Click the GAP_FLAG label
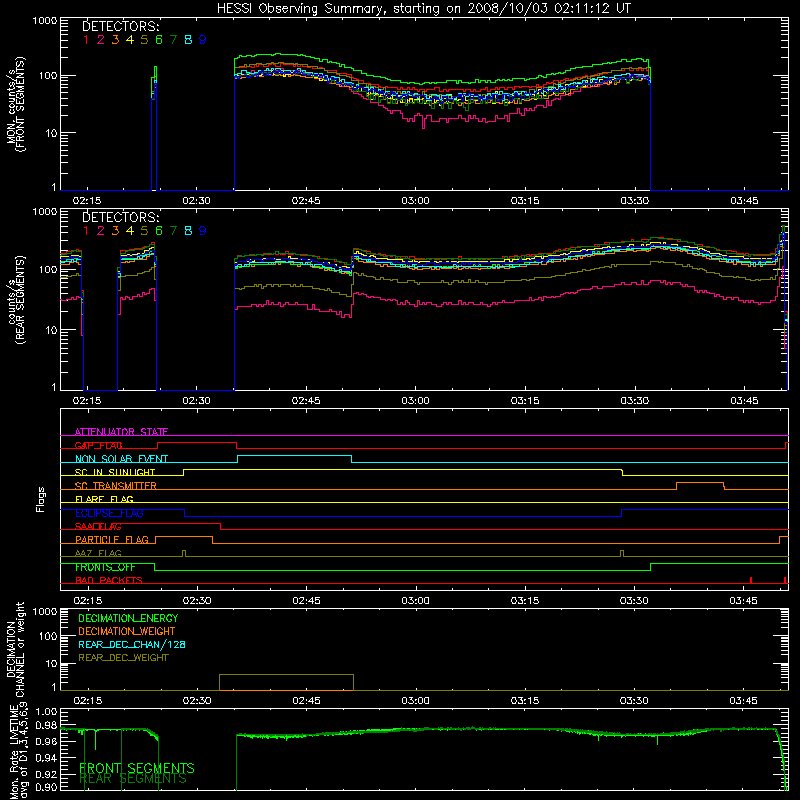800x800 pixels. [x=98, y=446]
